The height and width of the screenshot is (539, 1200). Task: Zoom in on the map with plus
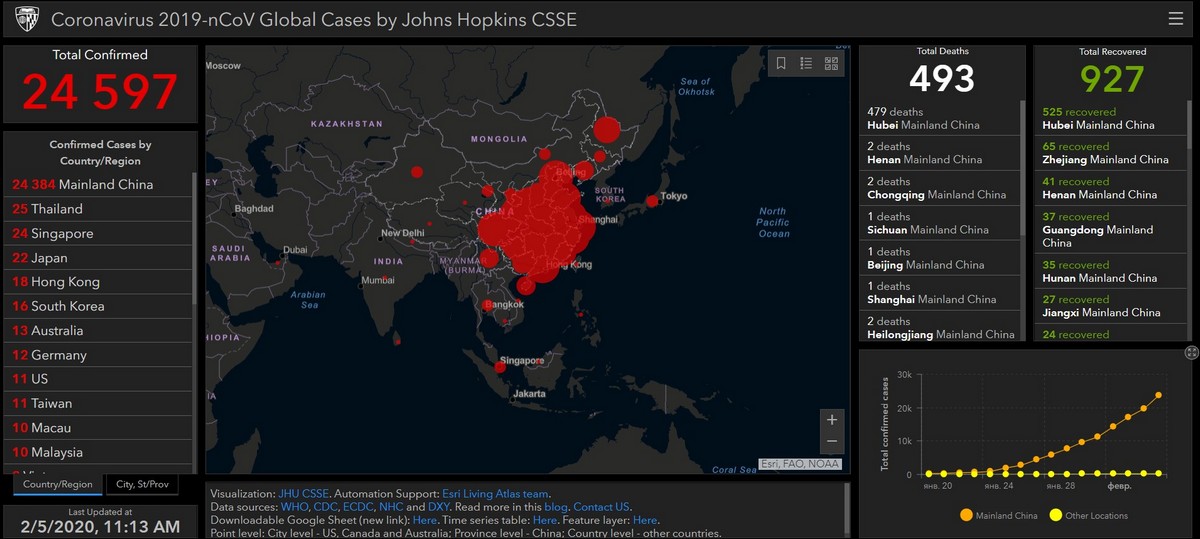832,419
